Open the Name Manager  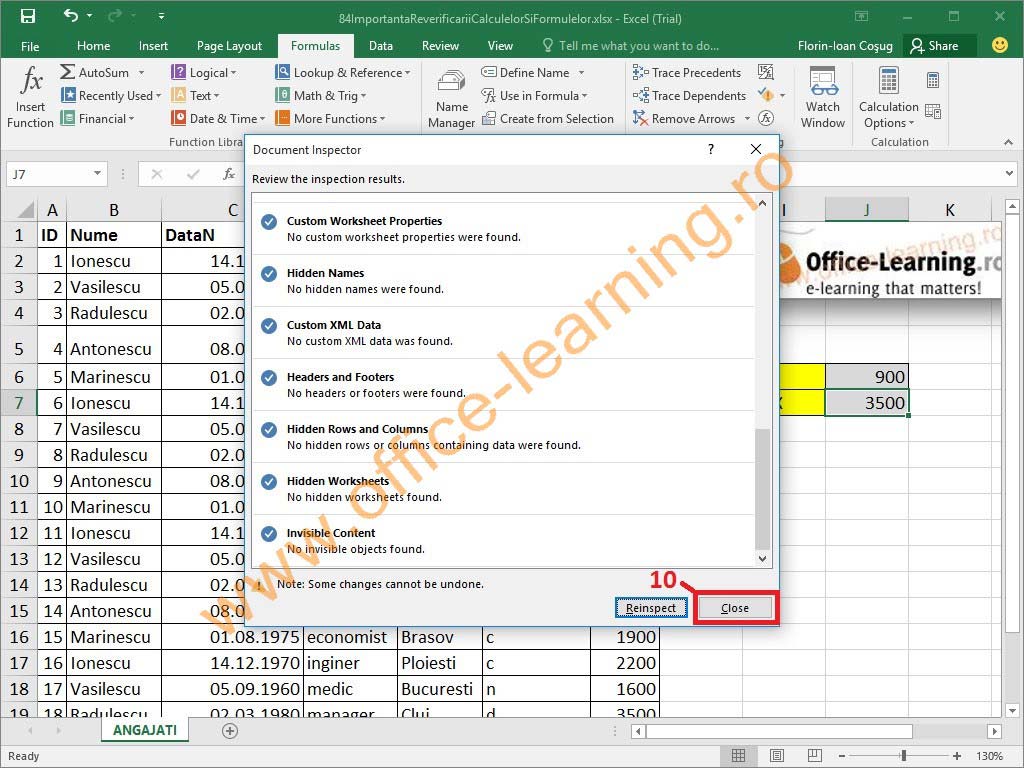tap(451, 99)
